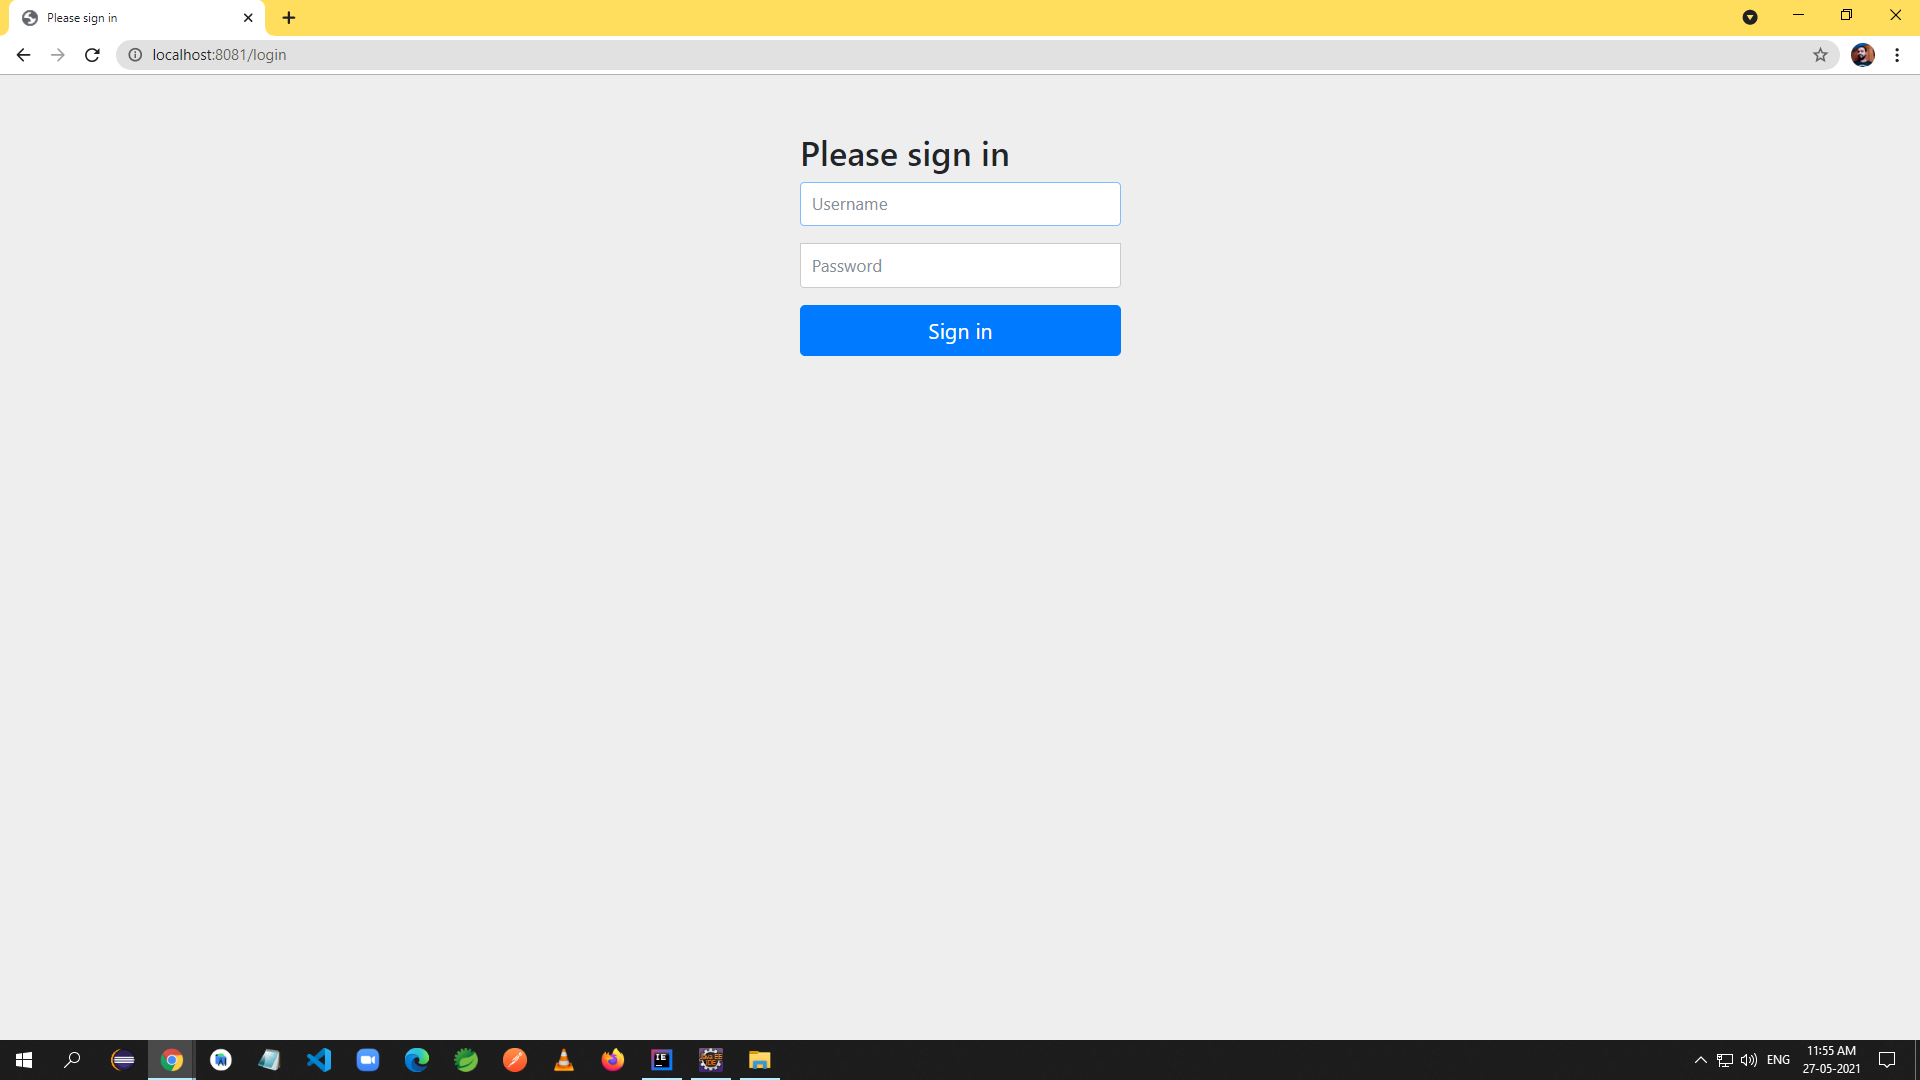Open the Windows notification center
1920x1080 pixels.
[1887, 1060]
